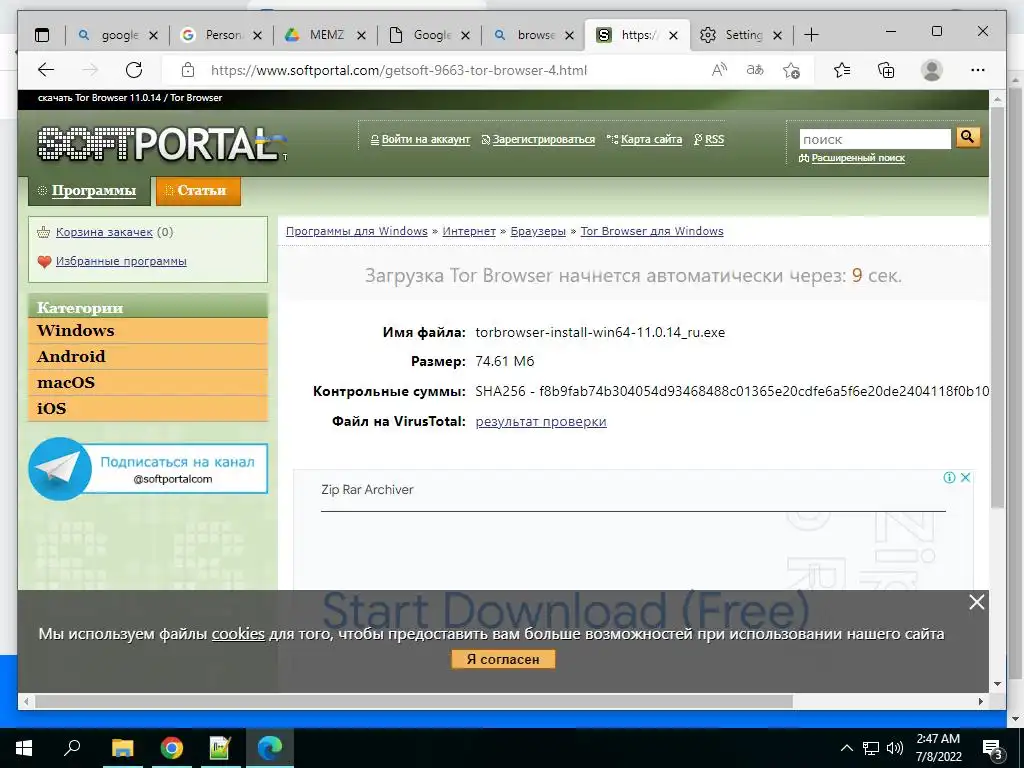The height and width of the screenshot is (768, 1024).
Task: Select Android category
Action: tap(148, 357)
